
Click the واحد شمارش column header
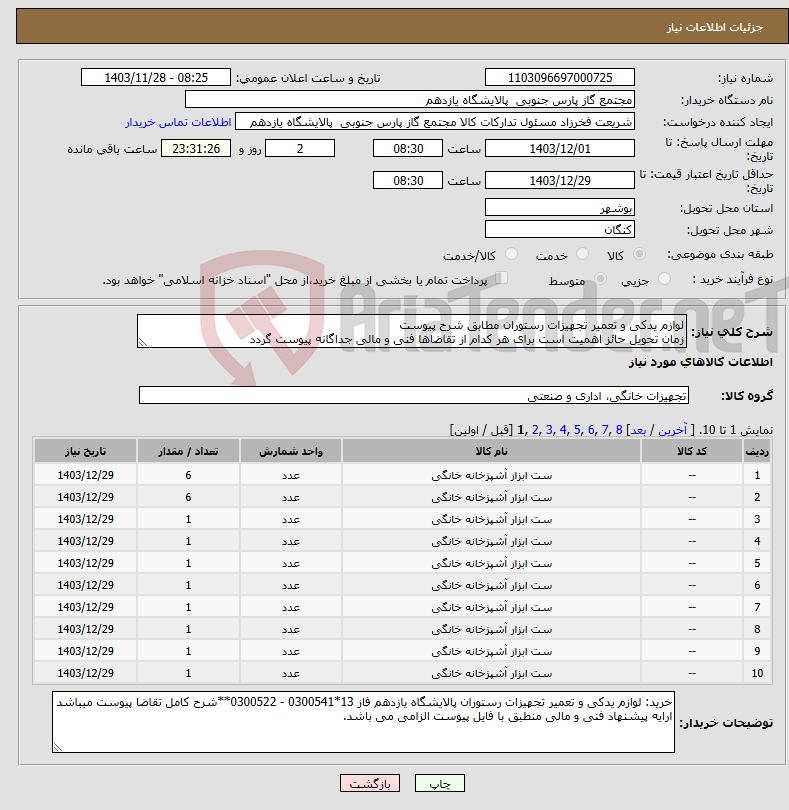(290, 451)
